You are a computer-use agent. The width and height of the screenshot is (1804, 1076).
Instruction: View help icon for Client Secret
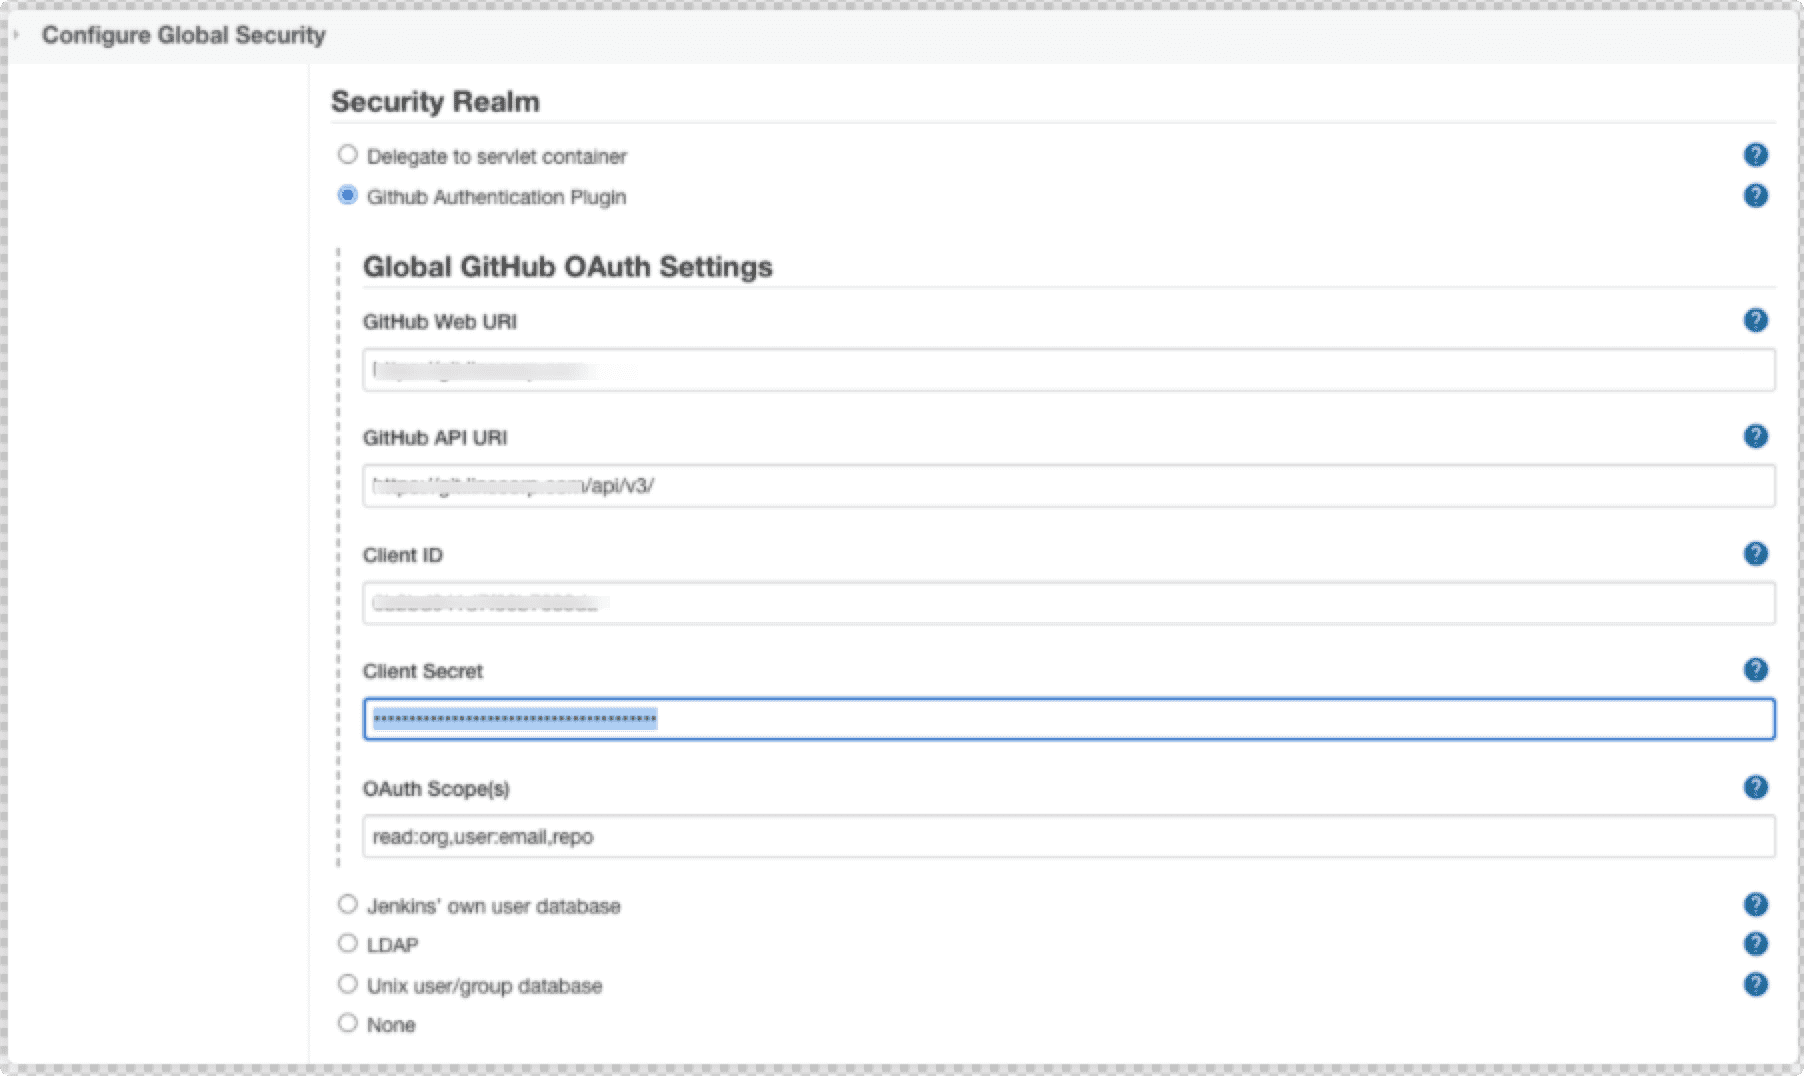(1755, 670)
